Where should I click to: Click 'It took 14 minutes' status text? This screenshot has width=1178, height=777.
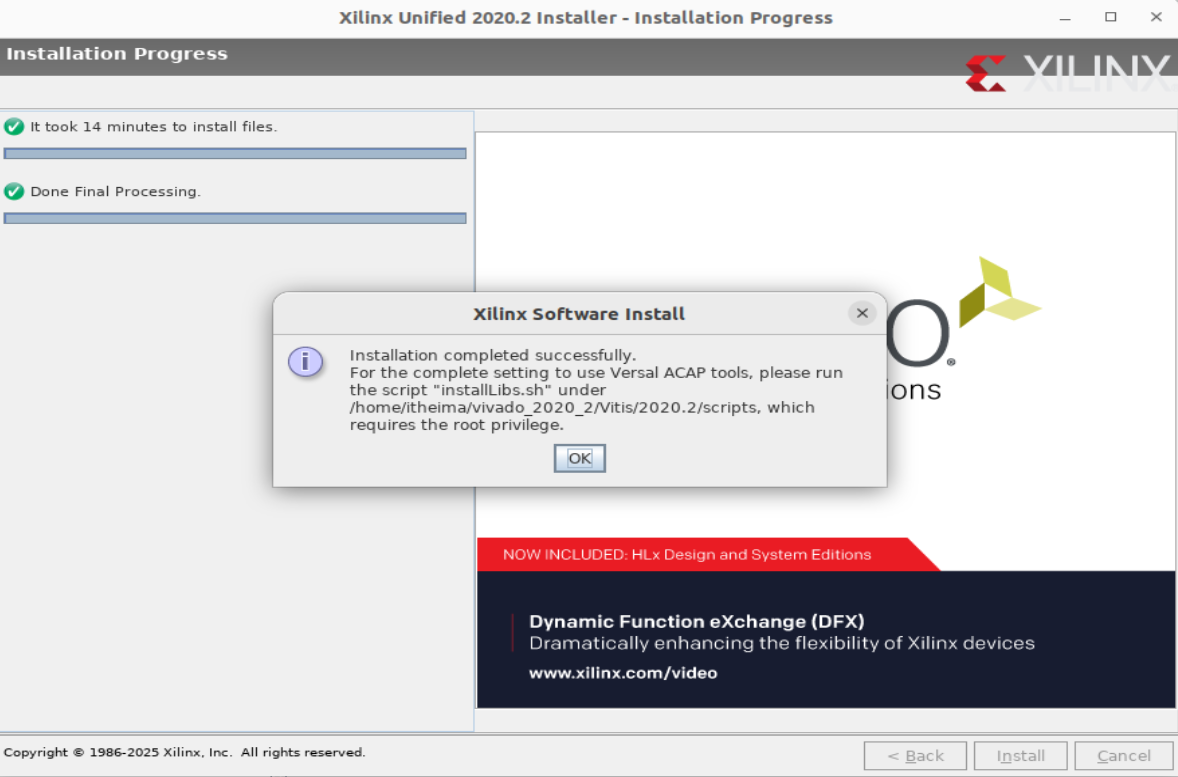(153, 126)
